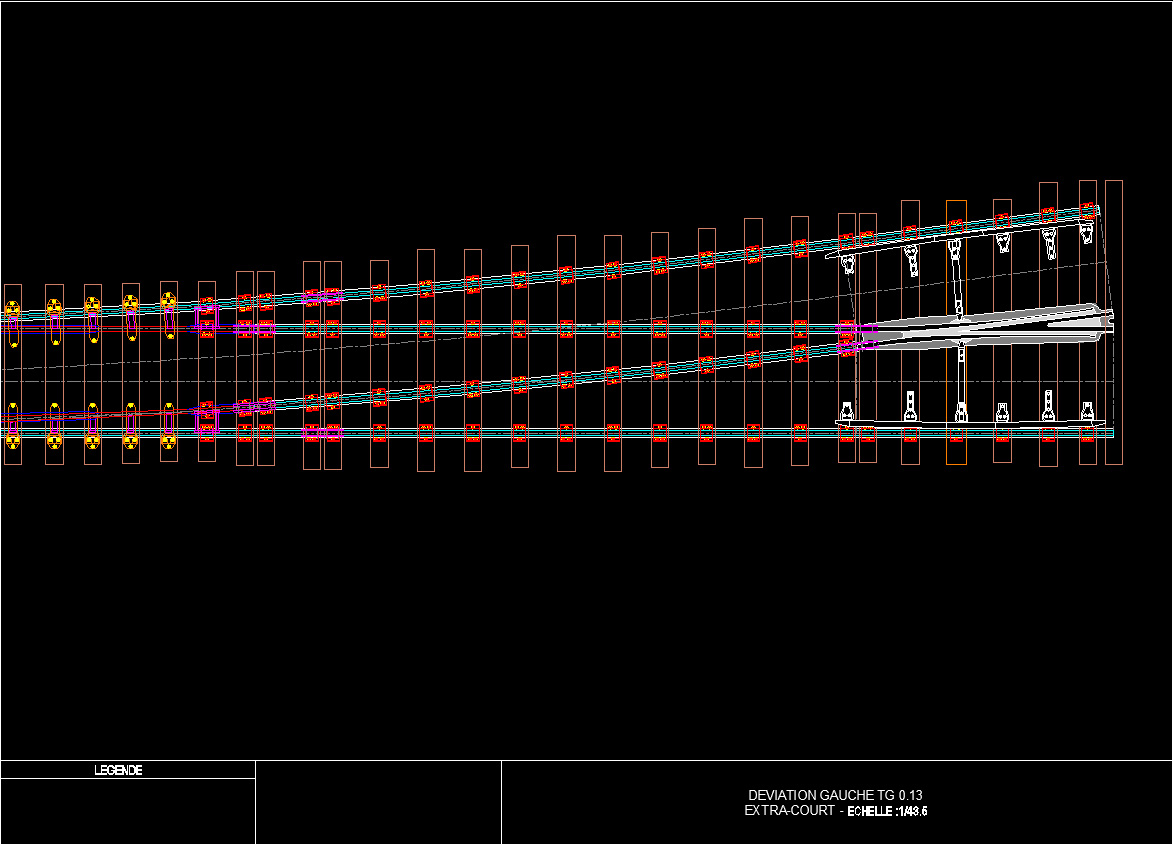Pick the bottom yellow fastener on leftmost sleeper
The height and width of the screenshot is (844, 1173).
click(12, 440)
